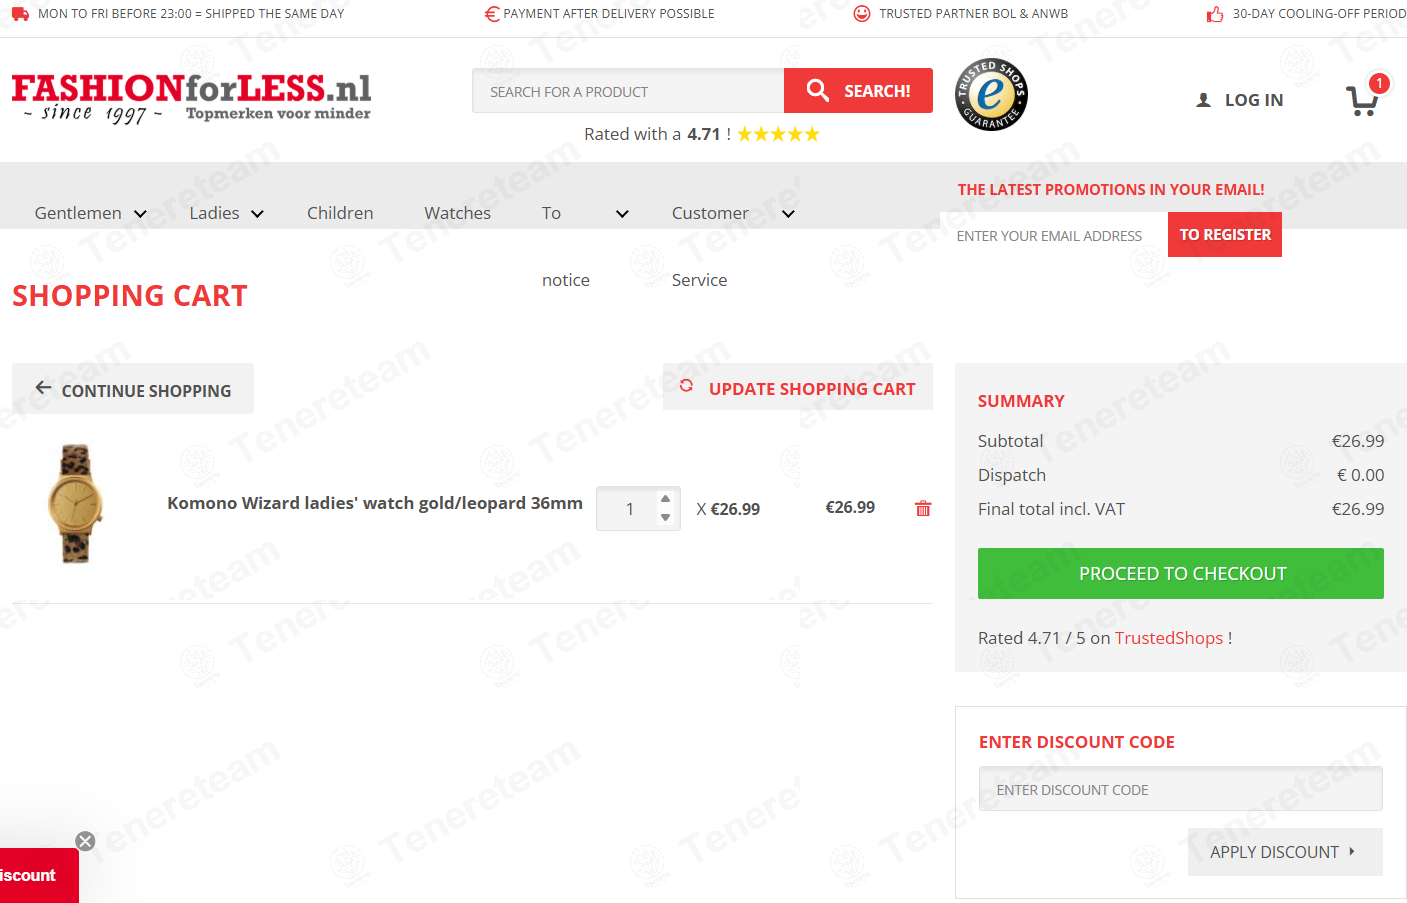1407x903 pixels.
Task: Expand the Customer Service menu chevron
Action: [x=788, y=214]
